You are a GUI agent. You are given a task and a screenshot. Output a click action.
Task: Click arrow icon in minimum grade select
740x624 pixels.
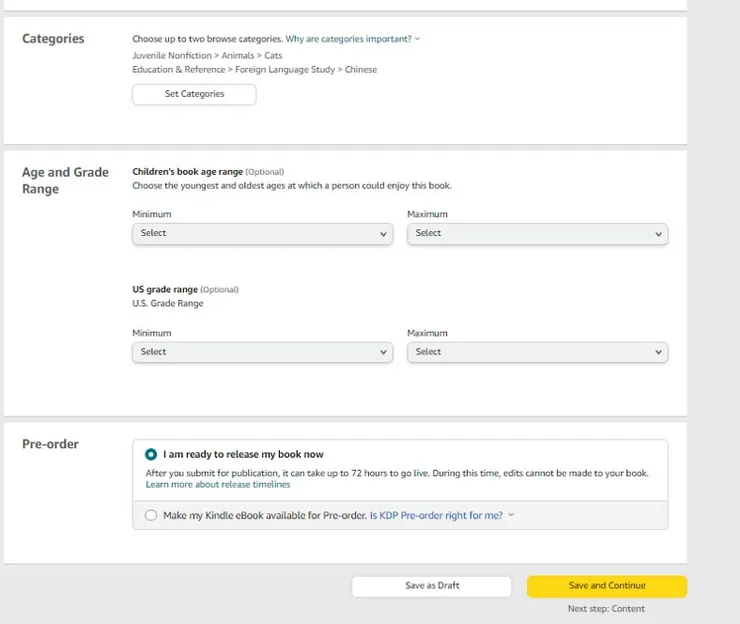(x=384, y=353)
